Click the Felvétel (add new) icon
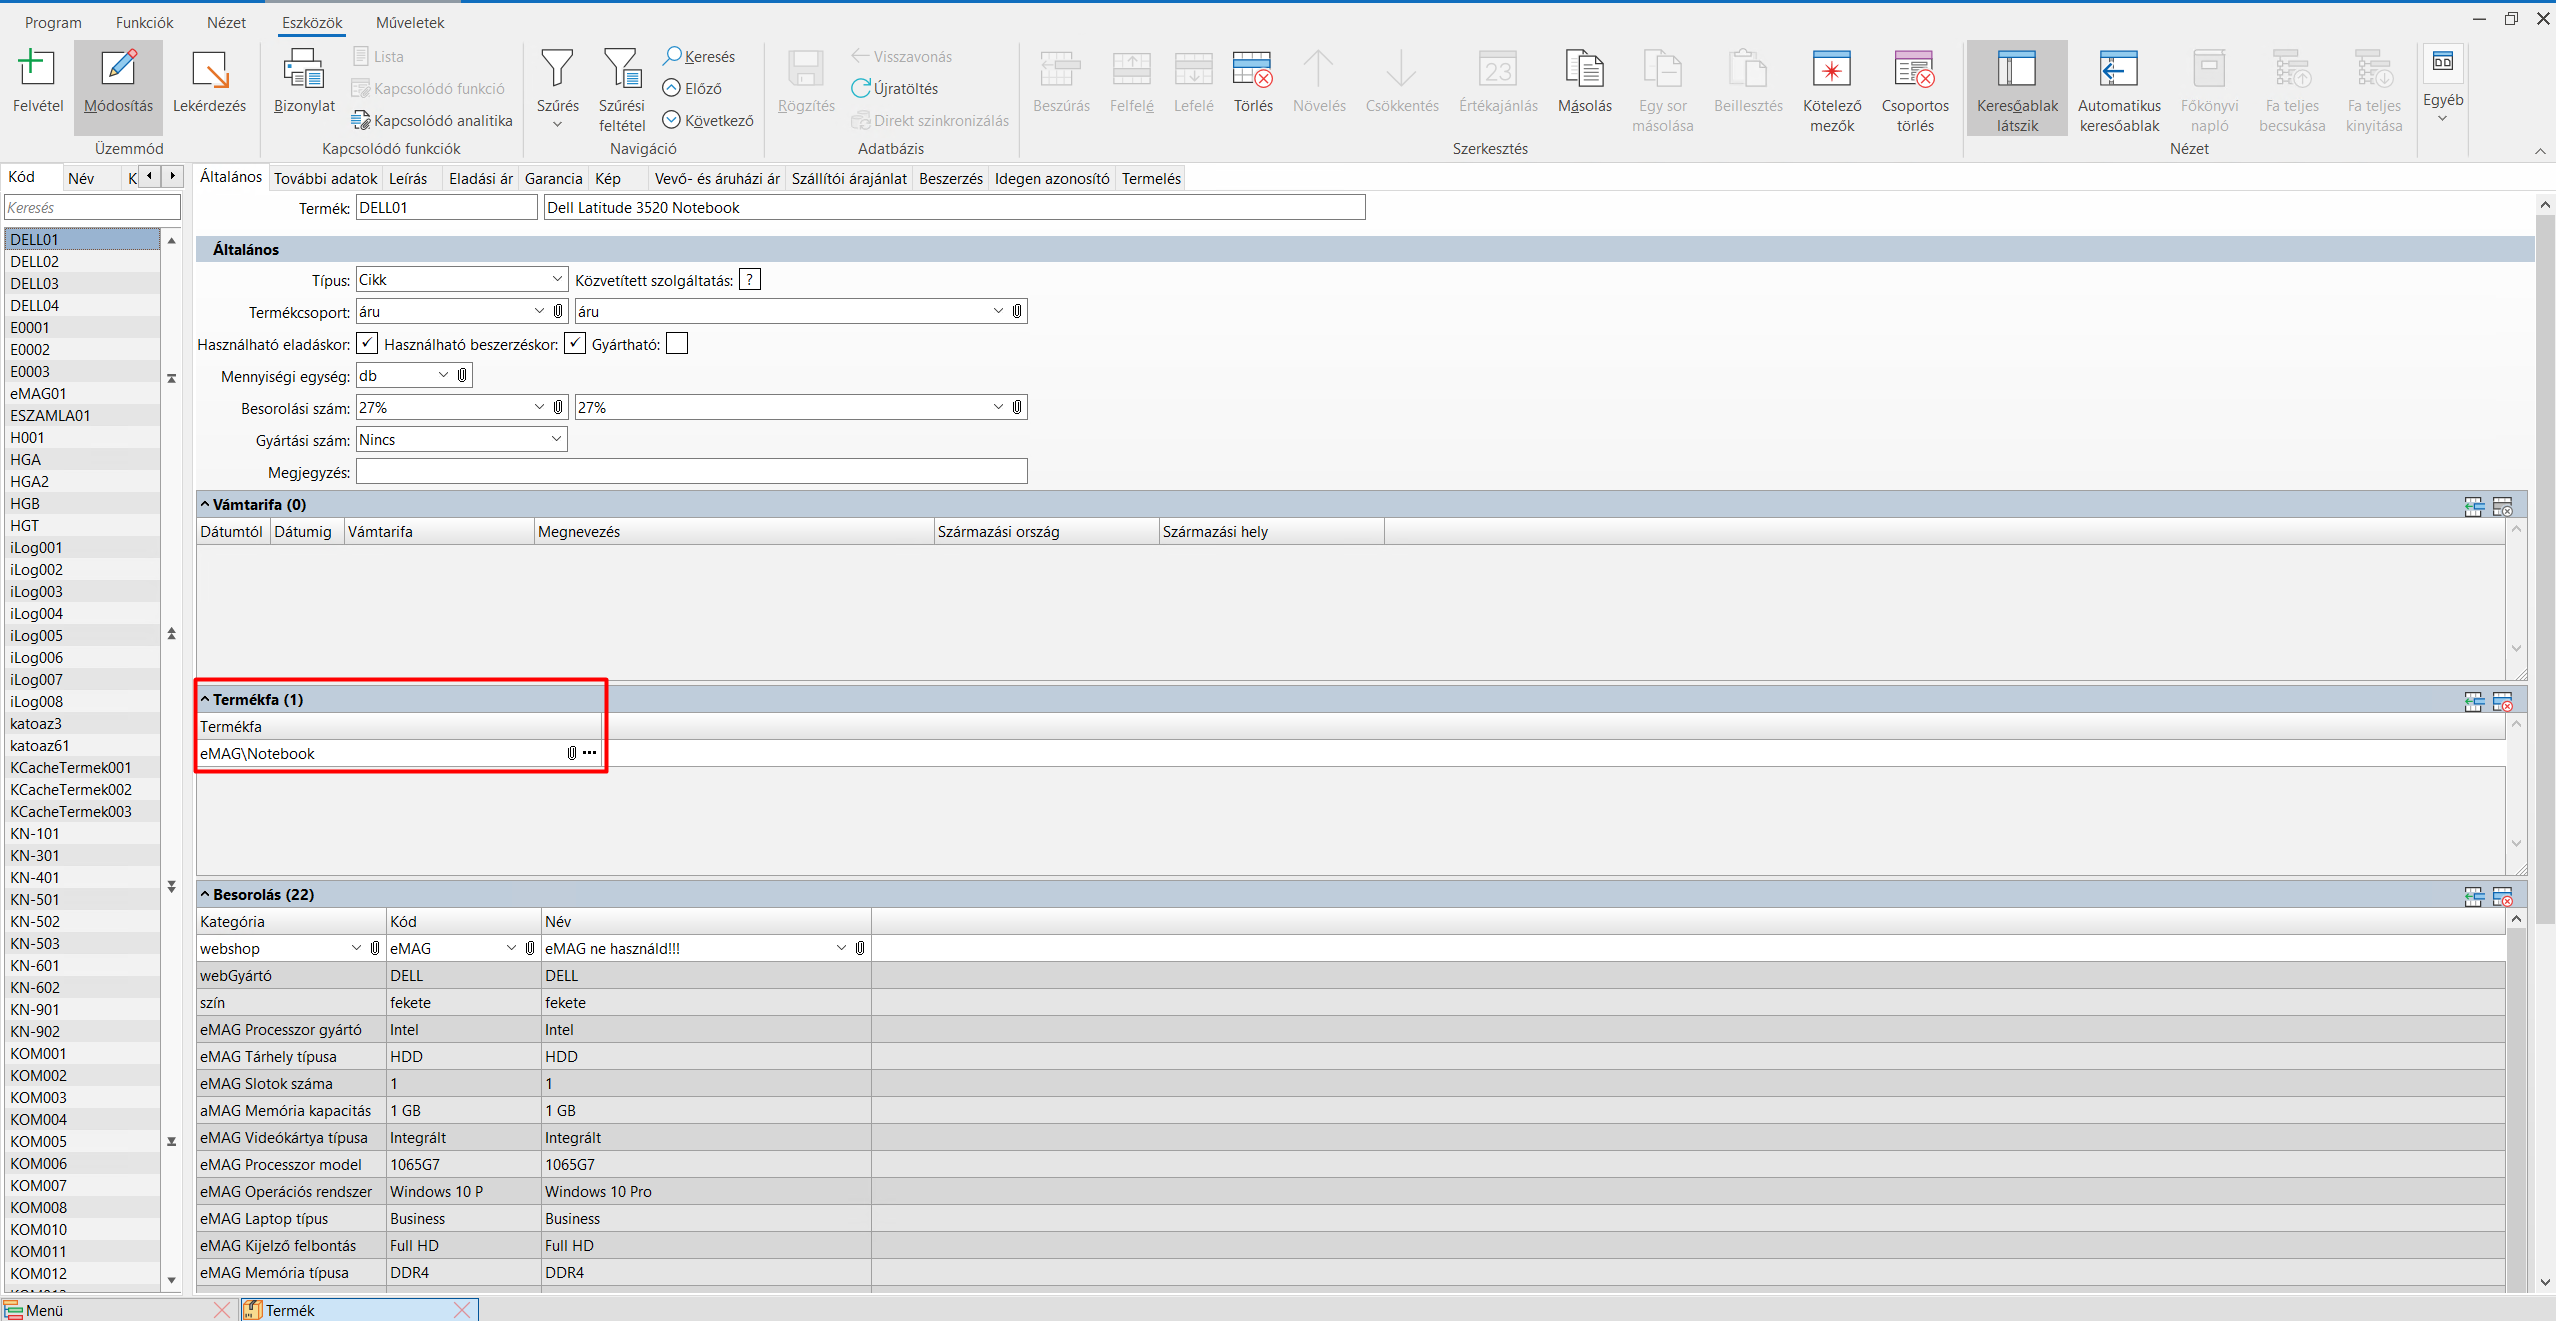The height and width of the screenshot is (1321, 2556). [x=37, y=70]
